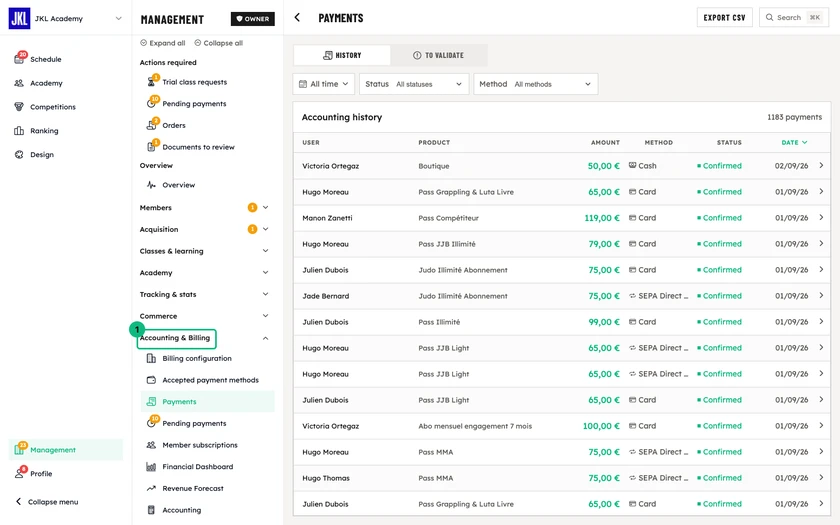This screenshot has width=840, height=525.
Task: Click the Expand all icon
Action: [x=144, y=43]
